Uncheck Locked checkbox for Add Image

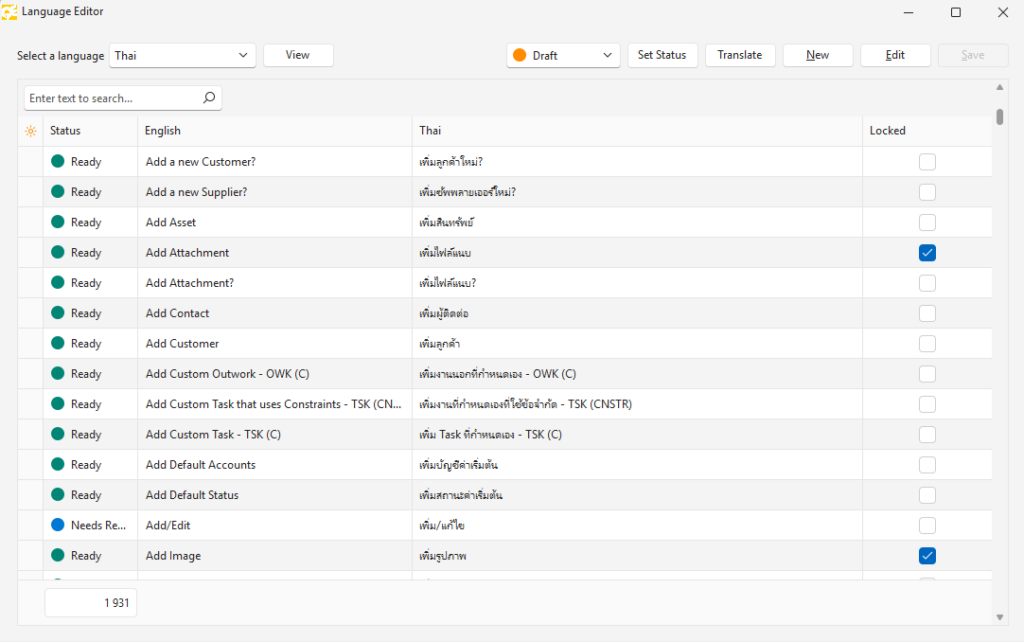tap(927, 556)
